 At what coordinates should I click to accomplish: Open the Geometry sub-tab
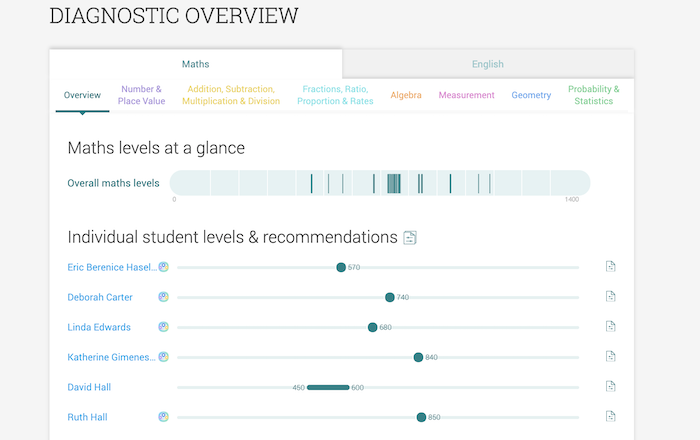(x=531, y=95)
